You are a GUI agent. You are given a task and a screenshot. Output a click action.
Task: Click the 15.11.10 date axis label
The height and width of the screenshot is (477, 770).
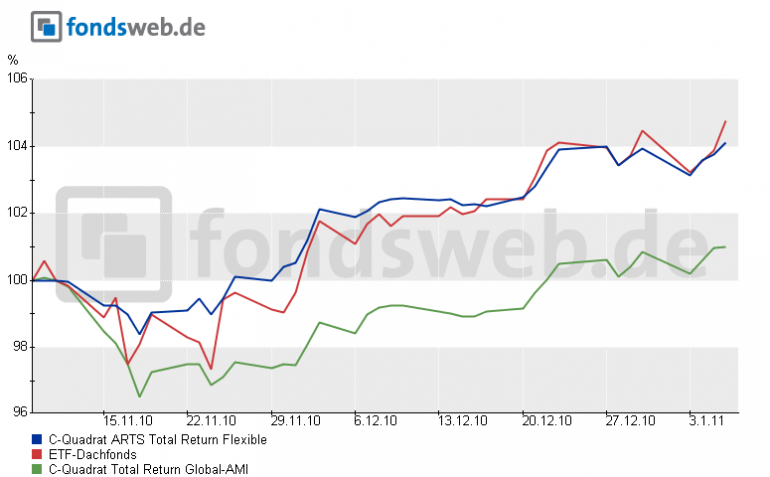pos(126,423)
